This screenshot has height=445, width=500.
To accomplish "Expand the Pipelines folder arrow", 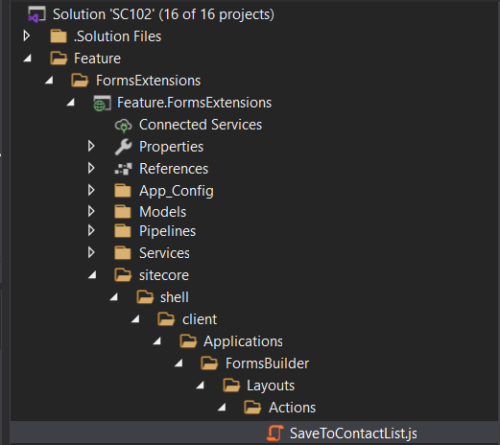I will (91, 230).
